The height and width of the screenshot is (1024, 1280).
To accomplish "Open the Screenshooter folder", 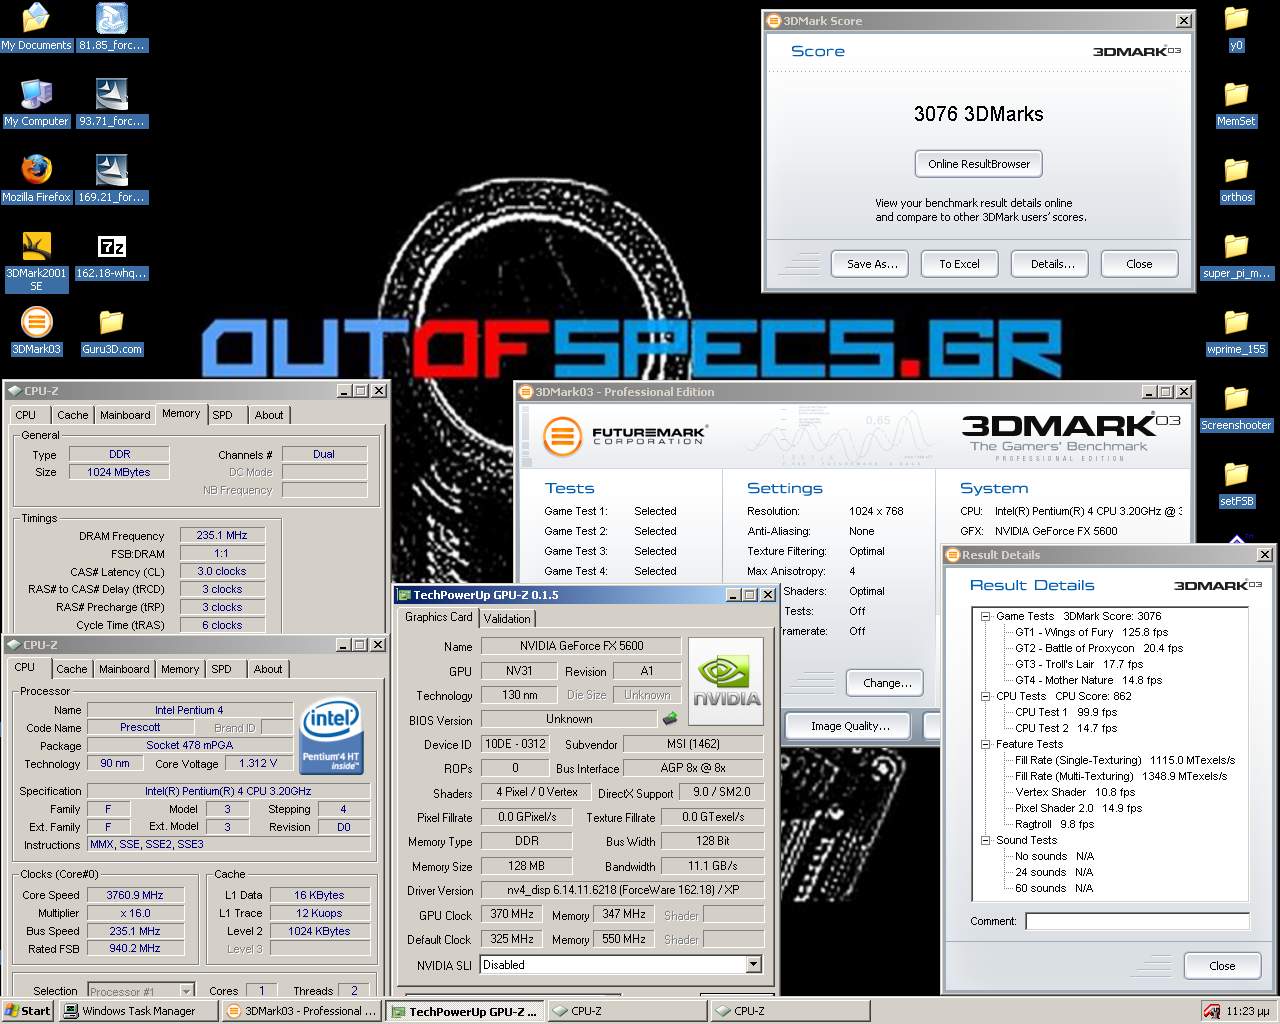I will click(1236, 407).
